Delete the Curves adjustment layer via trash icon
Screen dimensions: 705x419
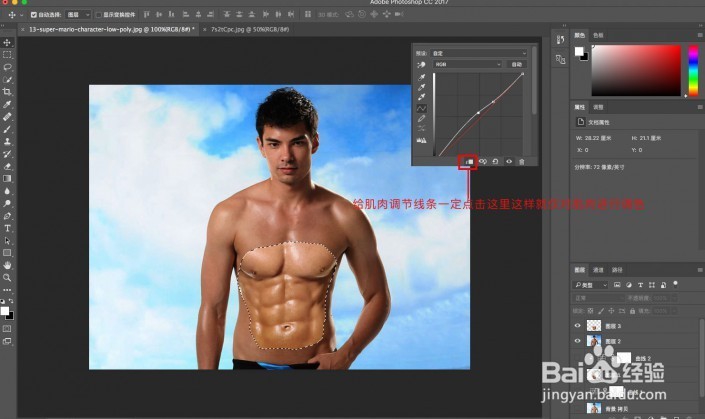click(522, 161)
